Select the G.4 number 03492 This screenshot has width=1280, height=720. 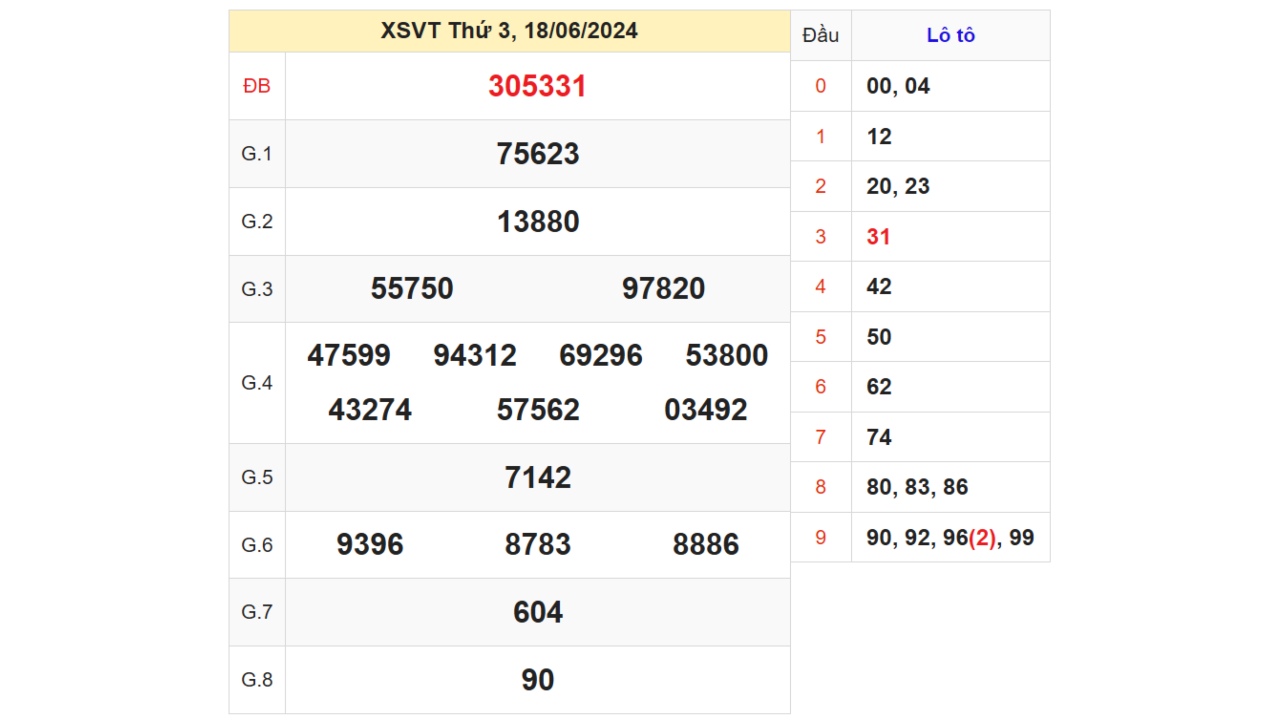(x=706, y=410)
